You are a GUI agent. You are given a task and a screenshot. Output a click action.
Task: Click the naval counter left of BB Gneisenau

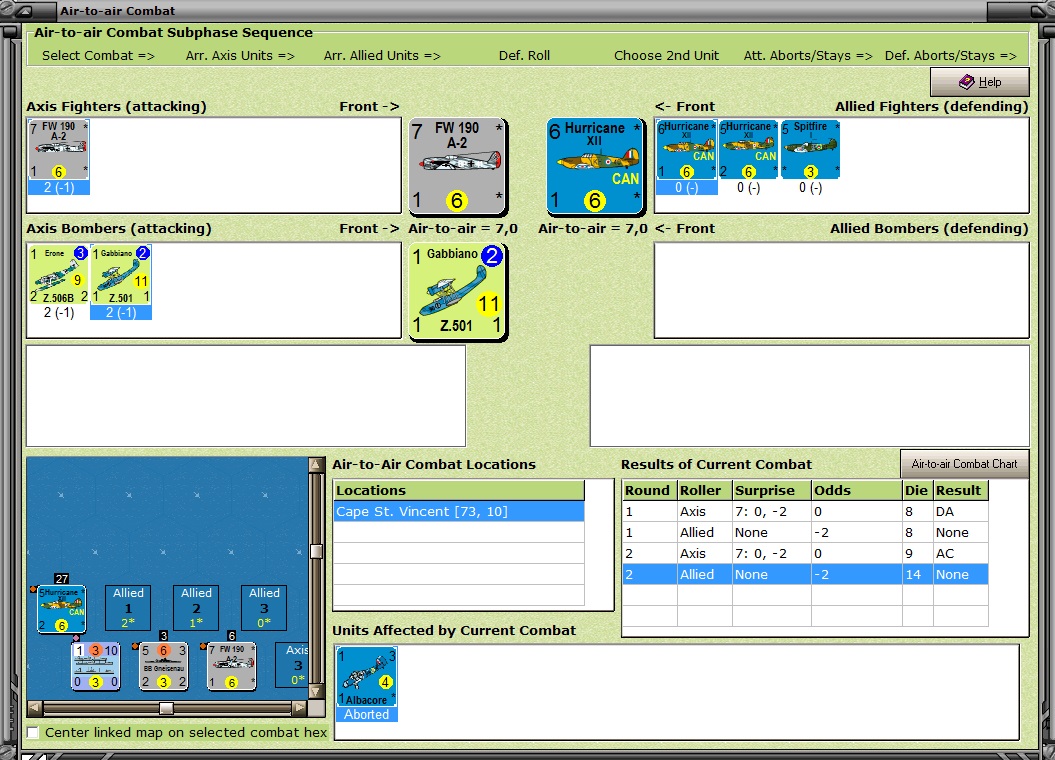click(x=96, y=666)
